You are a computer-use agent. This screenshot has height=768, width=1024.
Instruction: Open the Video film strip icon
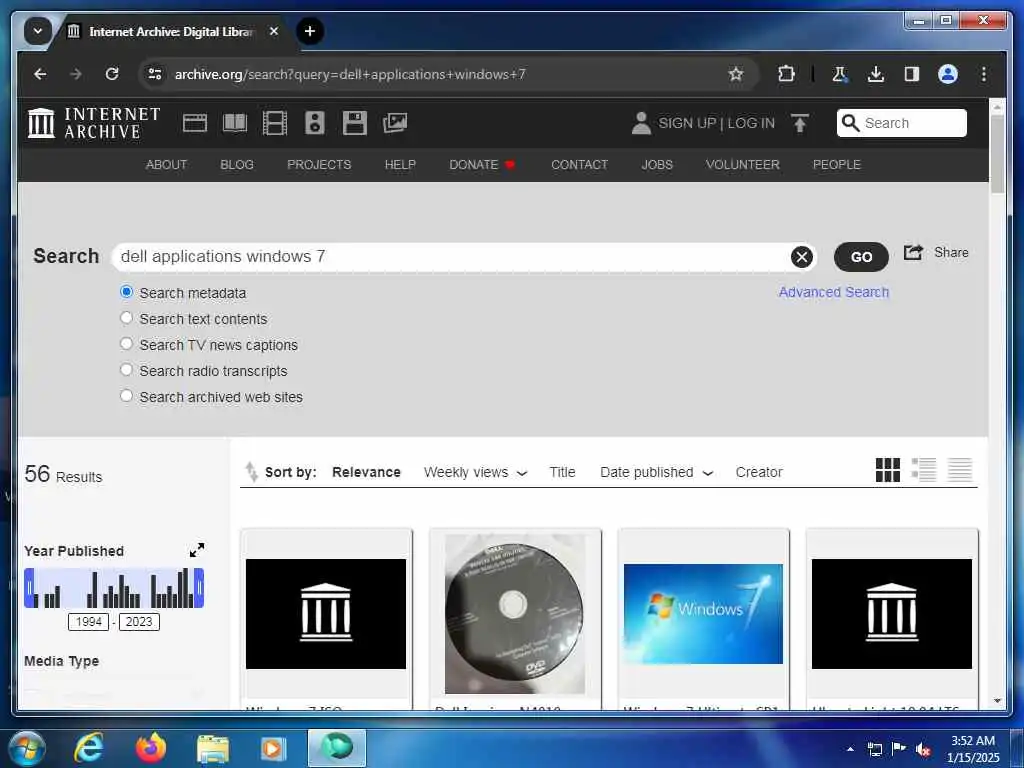coord(274,123)
